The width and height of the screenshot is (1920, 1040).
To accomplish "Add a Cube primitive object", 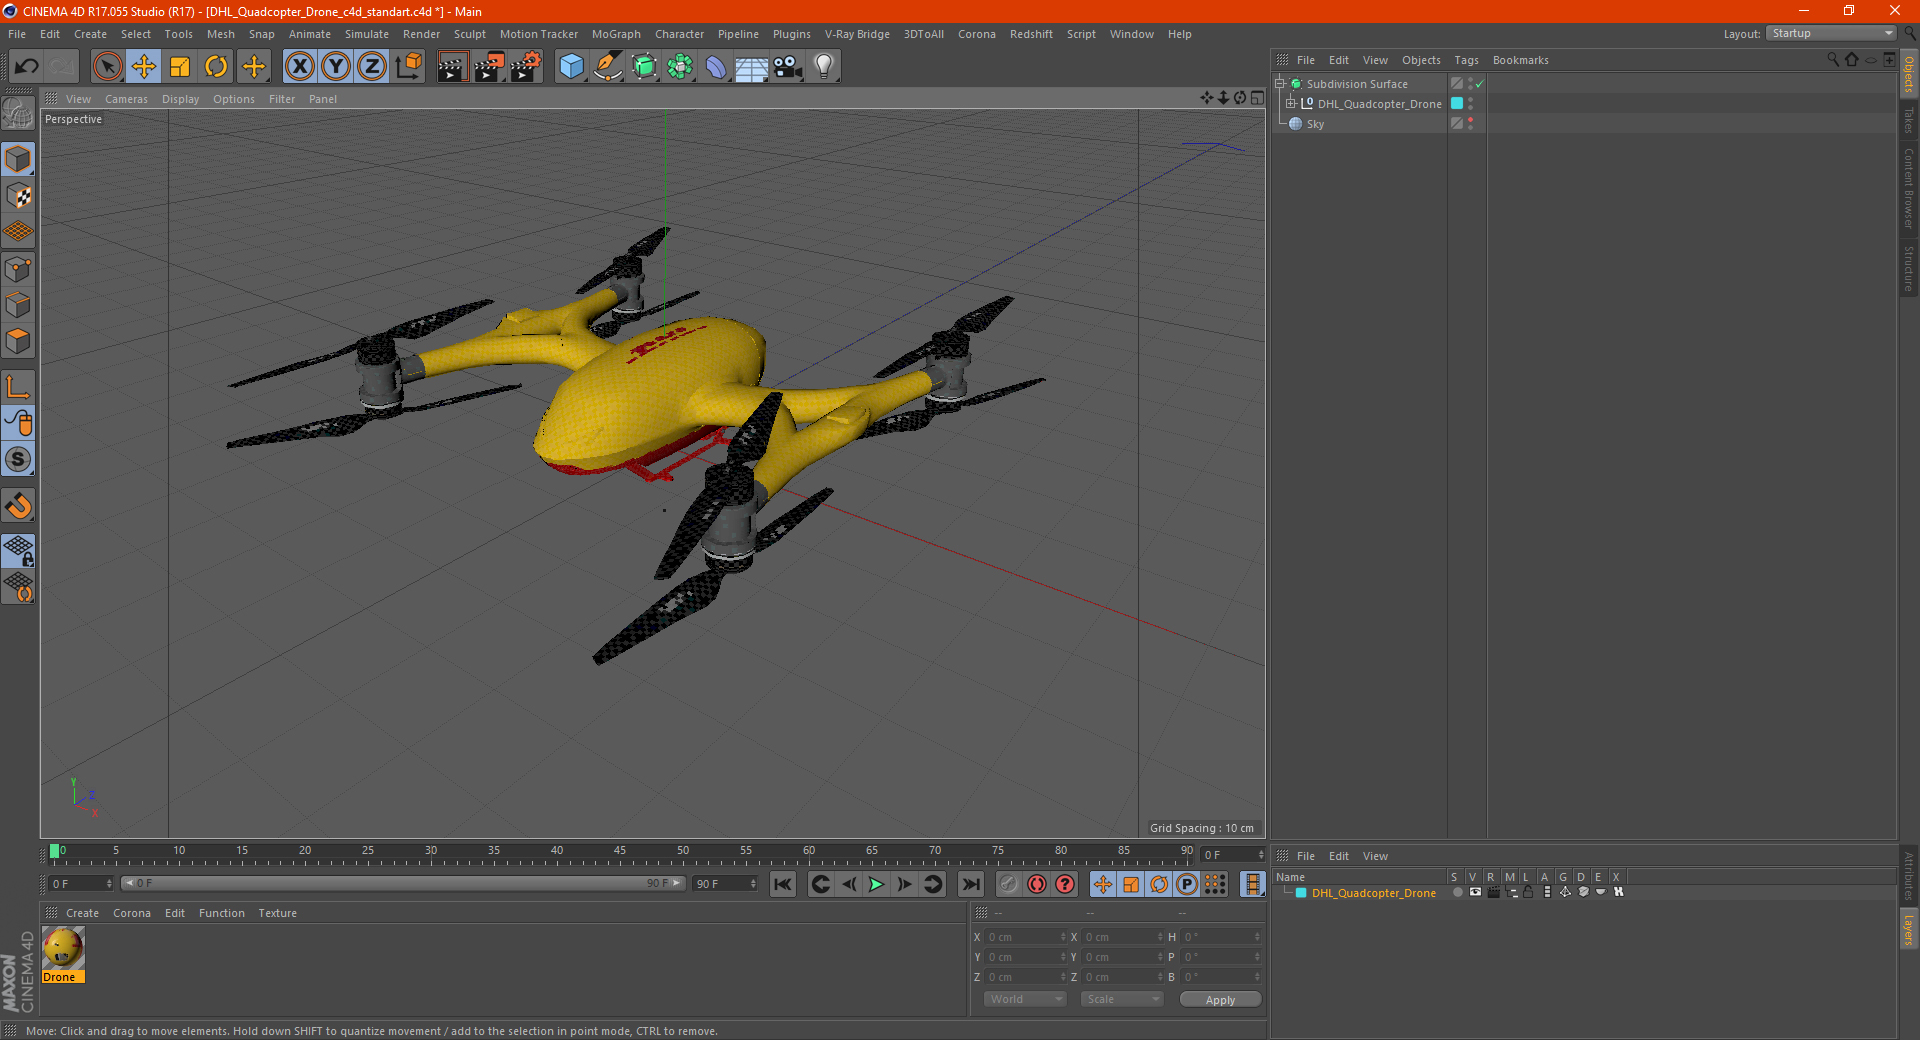I will click(571, 67).
